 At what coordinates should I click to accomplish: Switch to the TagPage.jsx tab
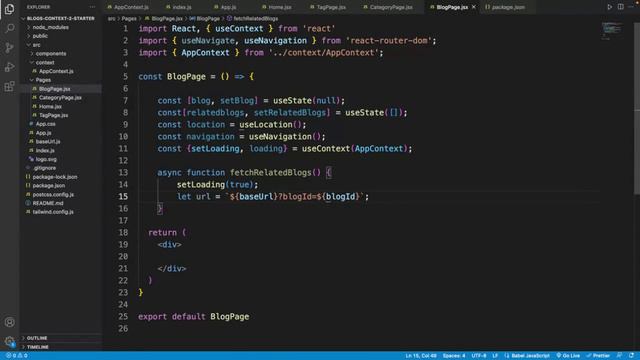coord(328,7)
